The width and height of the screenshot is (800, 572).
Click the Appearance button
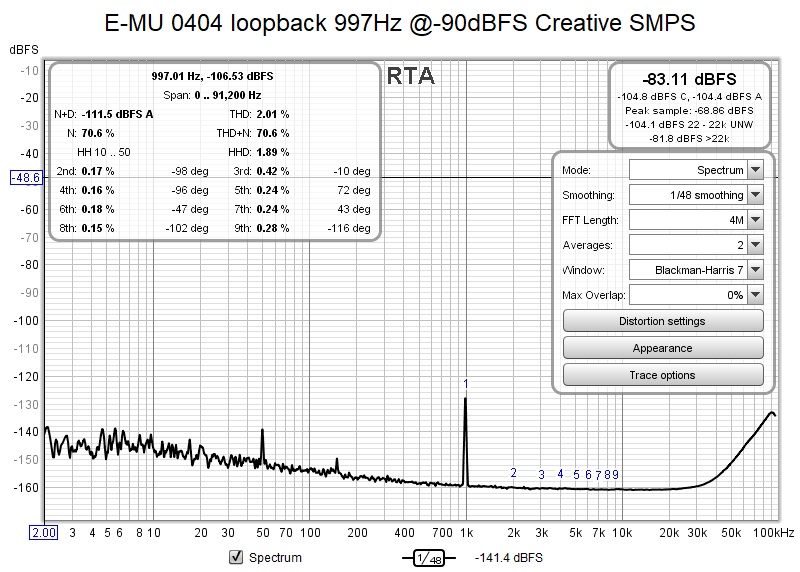click(x=663, y=348)
